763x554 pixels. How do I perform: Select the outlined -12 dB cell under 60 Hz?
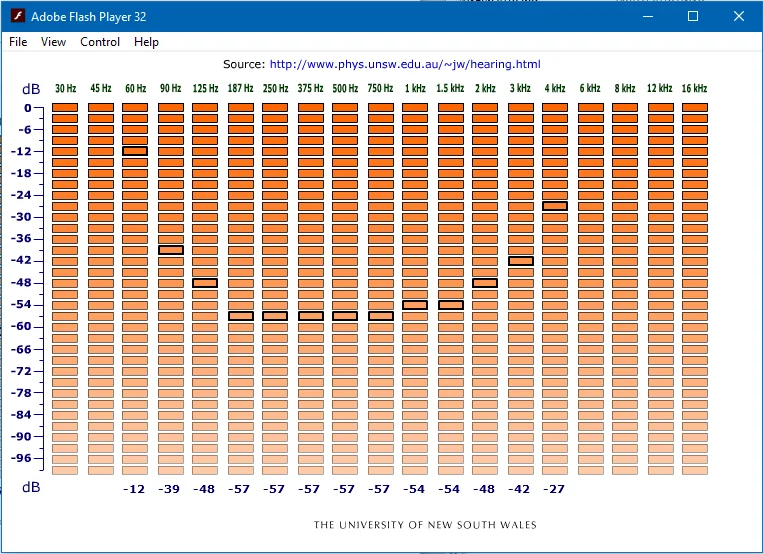pyautogui.click(x=135, y=151)
